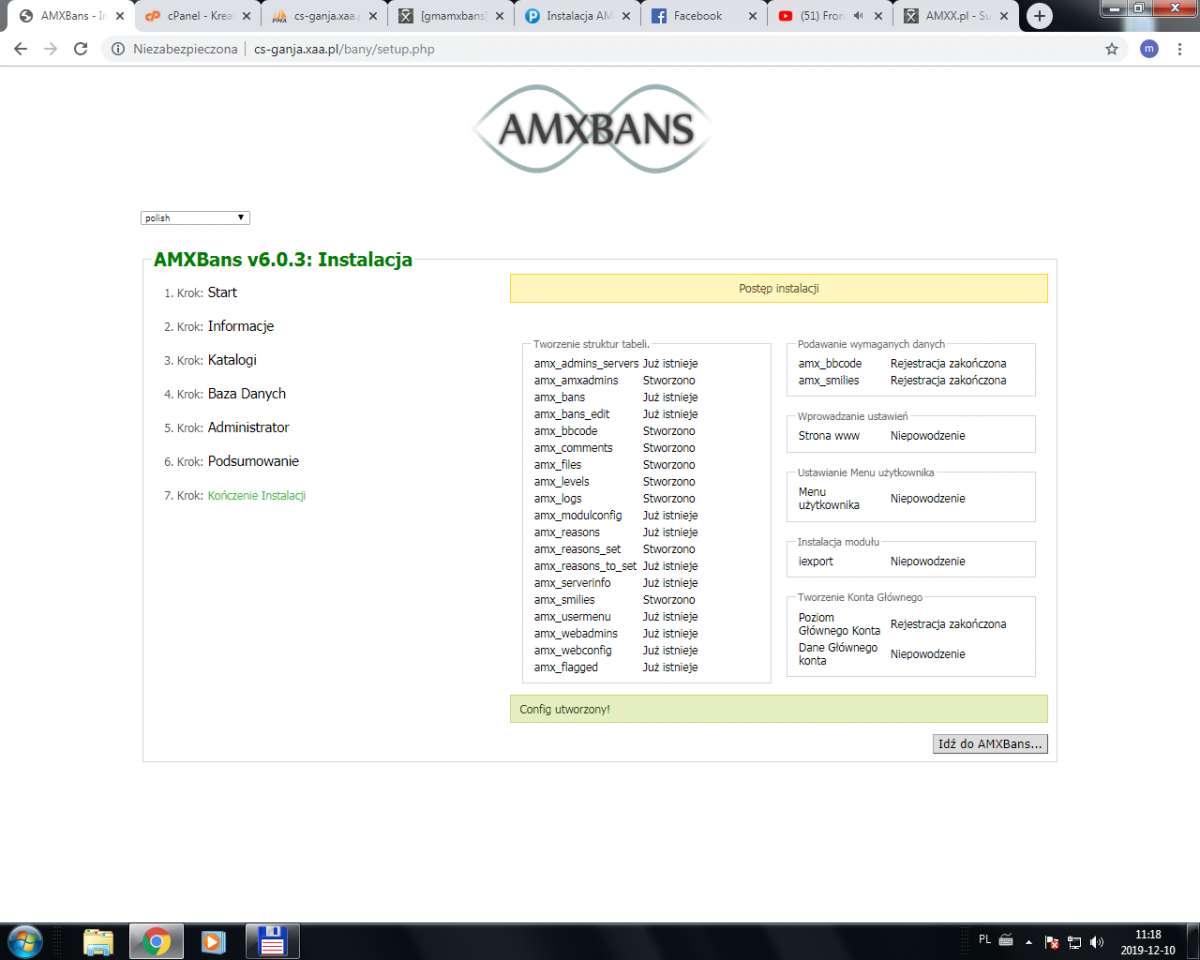Open the polish language dropdown

195,217
